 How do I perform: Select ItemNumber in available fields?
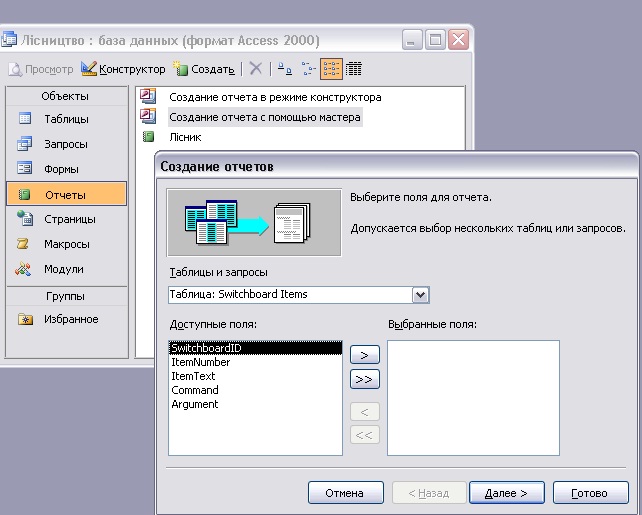click(255, 362)
